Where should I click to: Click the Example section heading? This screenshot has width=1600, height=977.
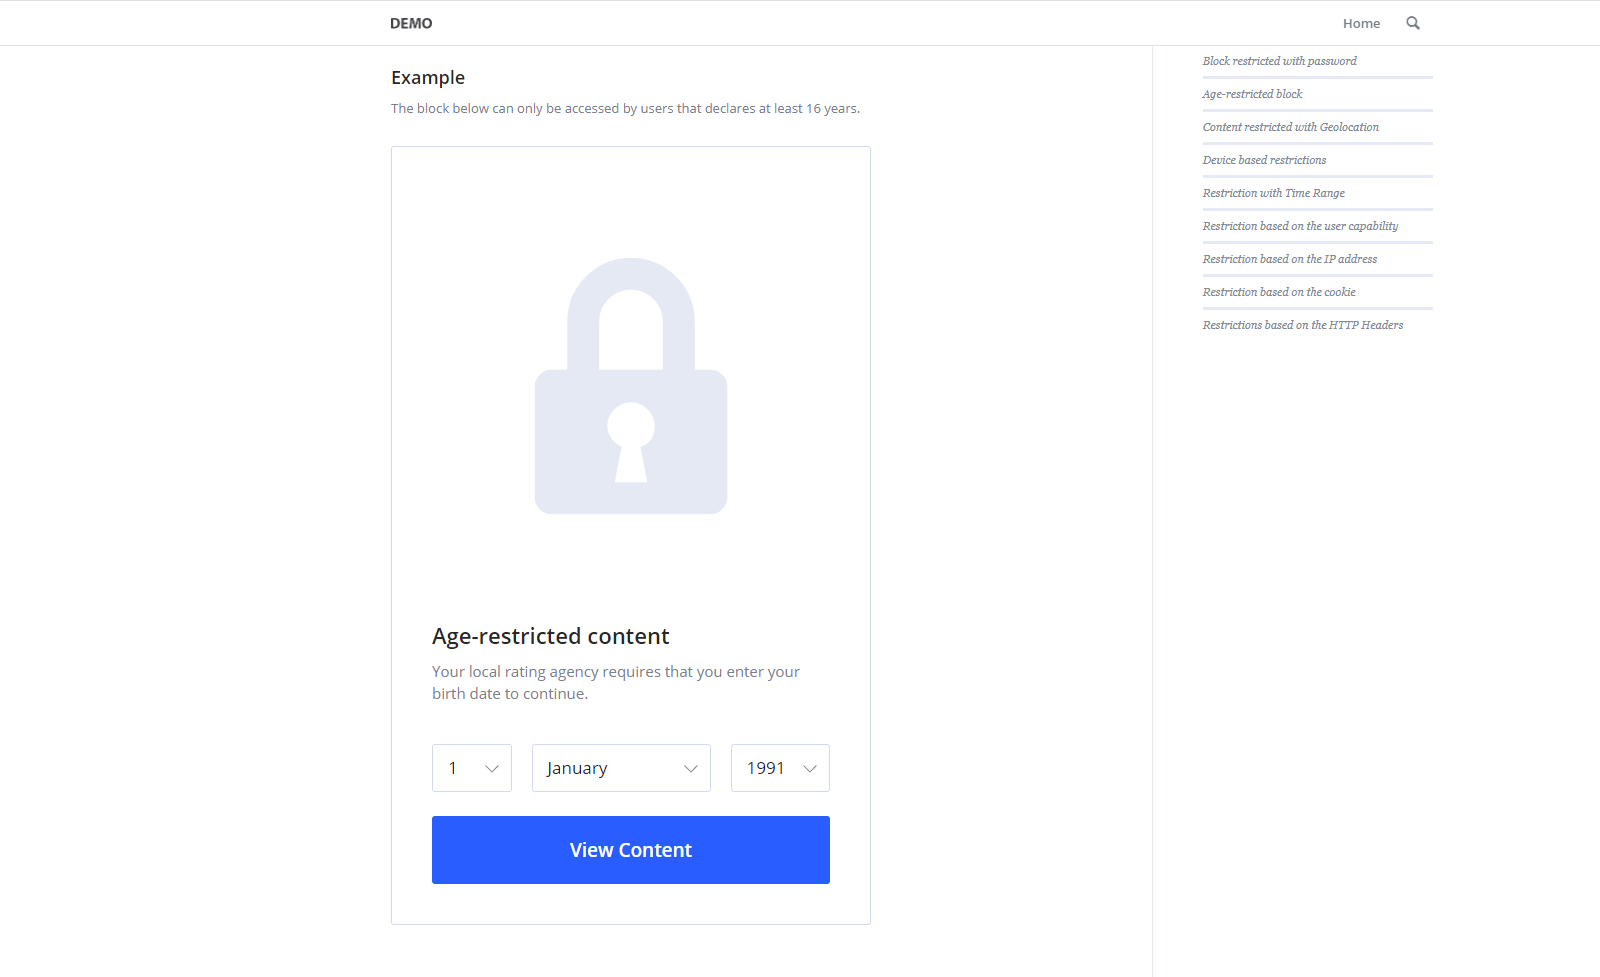428,78
